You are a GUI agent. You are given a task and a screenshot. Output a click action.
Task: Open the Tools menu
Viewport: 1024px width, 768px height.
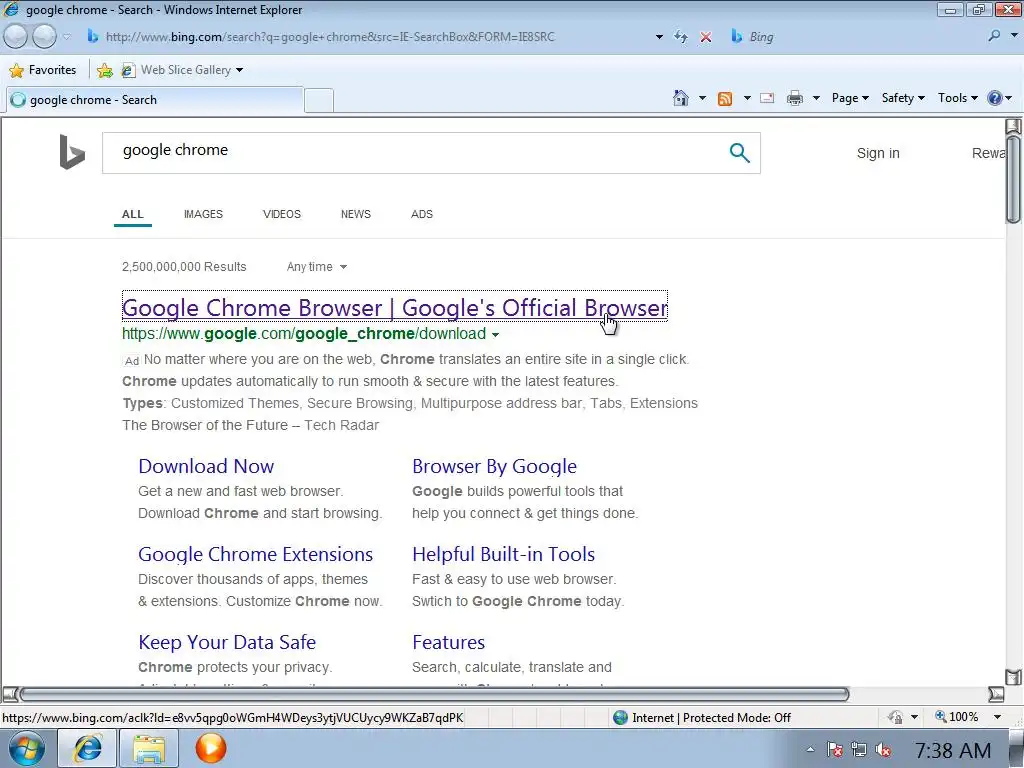pos(957,98)
